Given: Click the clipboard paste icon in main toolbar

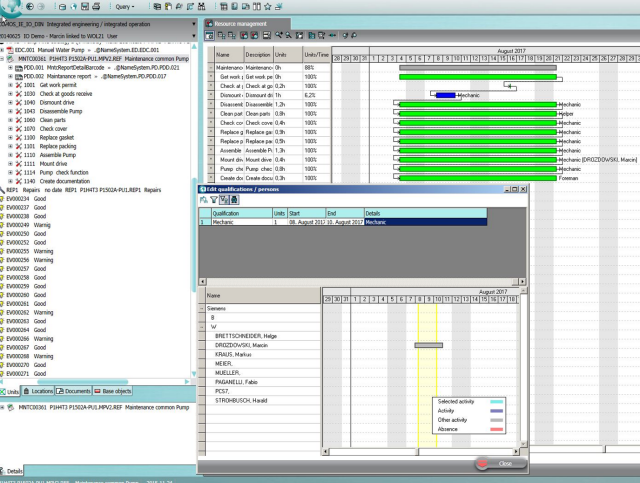Looking at the screenshot, I should (x=168, y=7).
